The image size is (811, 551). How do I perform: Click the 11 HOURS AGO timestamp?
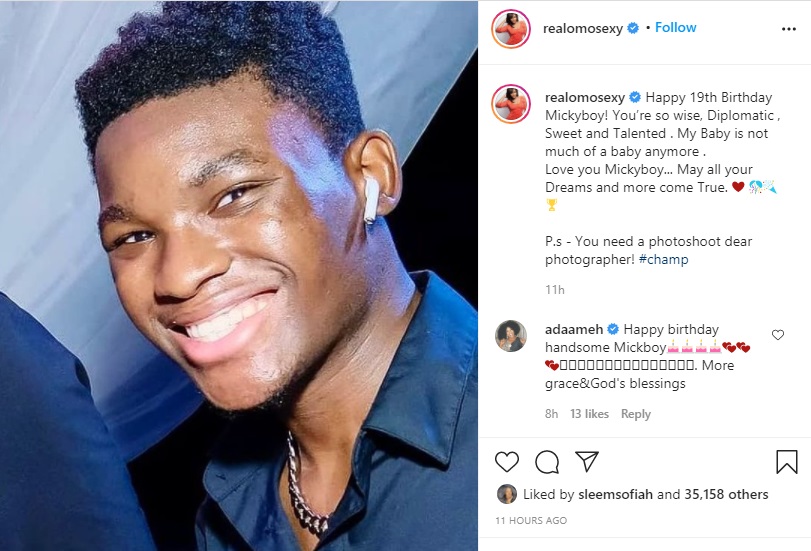click(x=531, y=521)
